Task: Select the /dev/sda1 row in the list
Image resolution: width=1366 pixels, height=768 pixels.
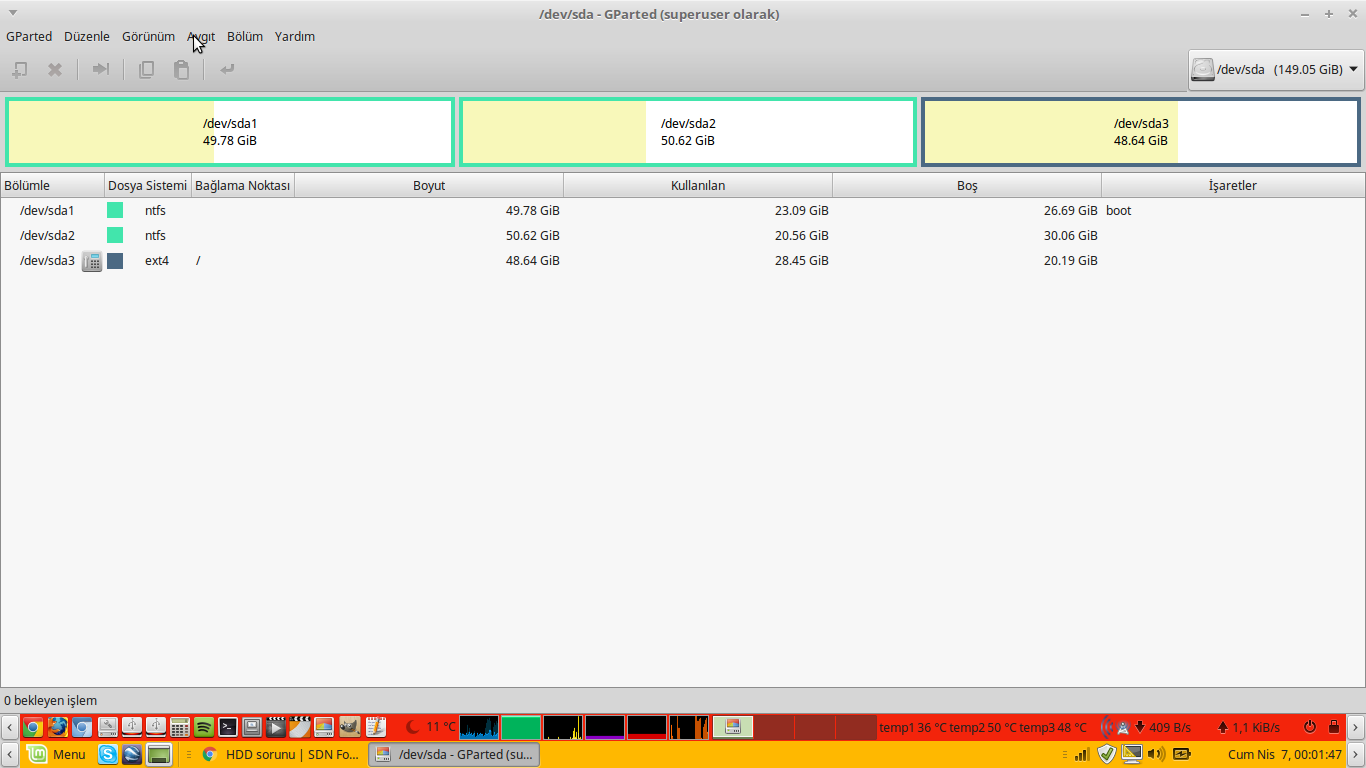Action: point(683,210)
